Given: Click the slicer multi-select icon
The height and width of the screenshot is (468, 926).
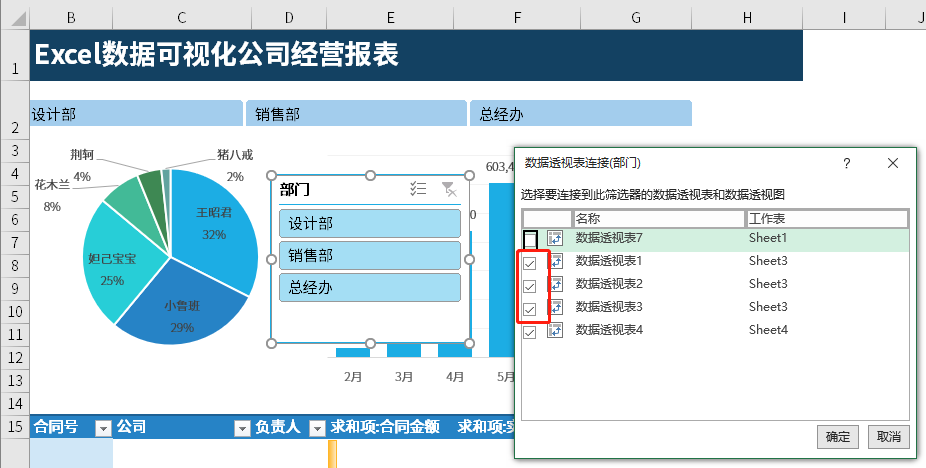Looking at the screenshot, I should (x=420, y=189).
